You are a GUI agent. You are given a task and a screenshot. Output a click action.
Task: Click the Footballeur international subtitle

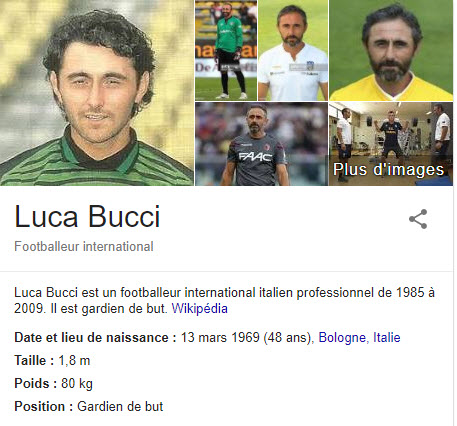pos(84,247)
